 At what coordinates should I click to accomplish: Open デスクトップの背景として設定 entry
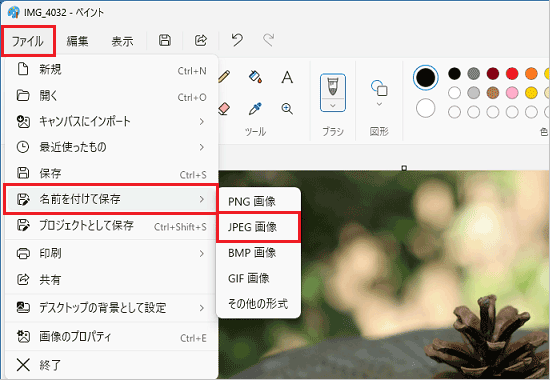[112, 308]
